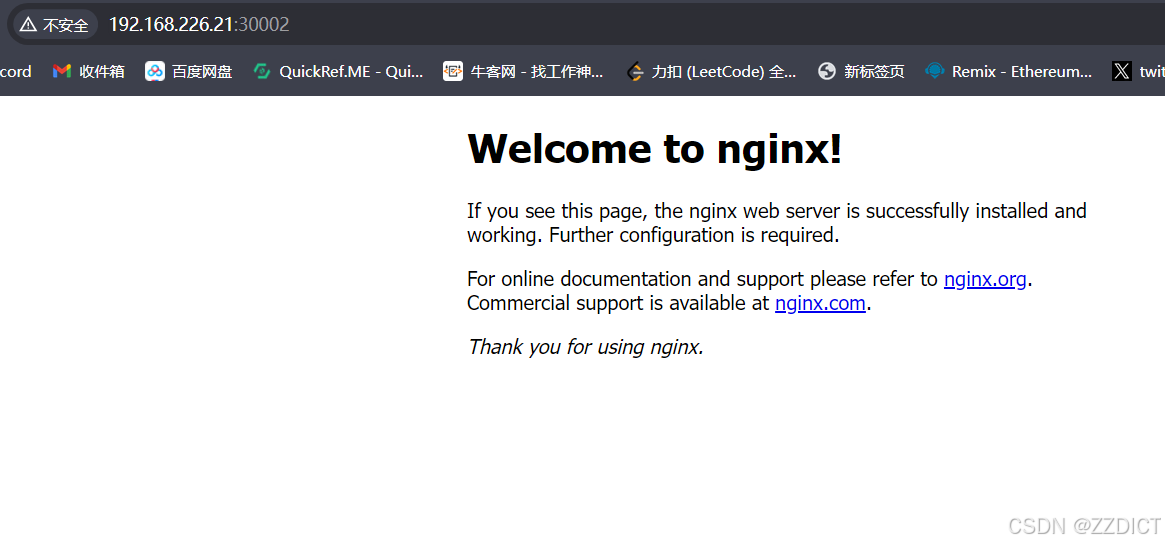
Task: Open the Remix - Ethereum bookmark
Action: click(1008, 71)
